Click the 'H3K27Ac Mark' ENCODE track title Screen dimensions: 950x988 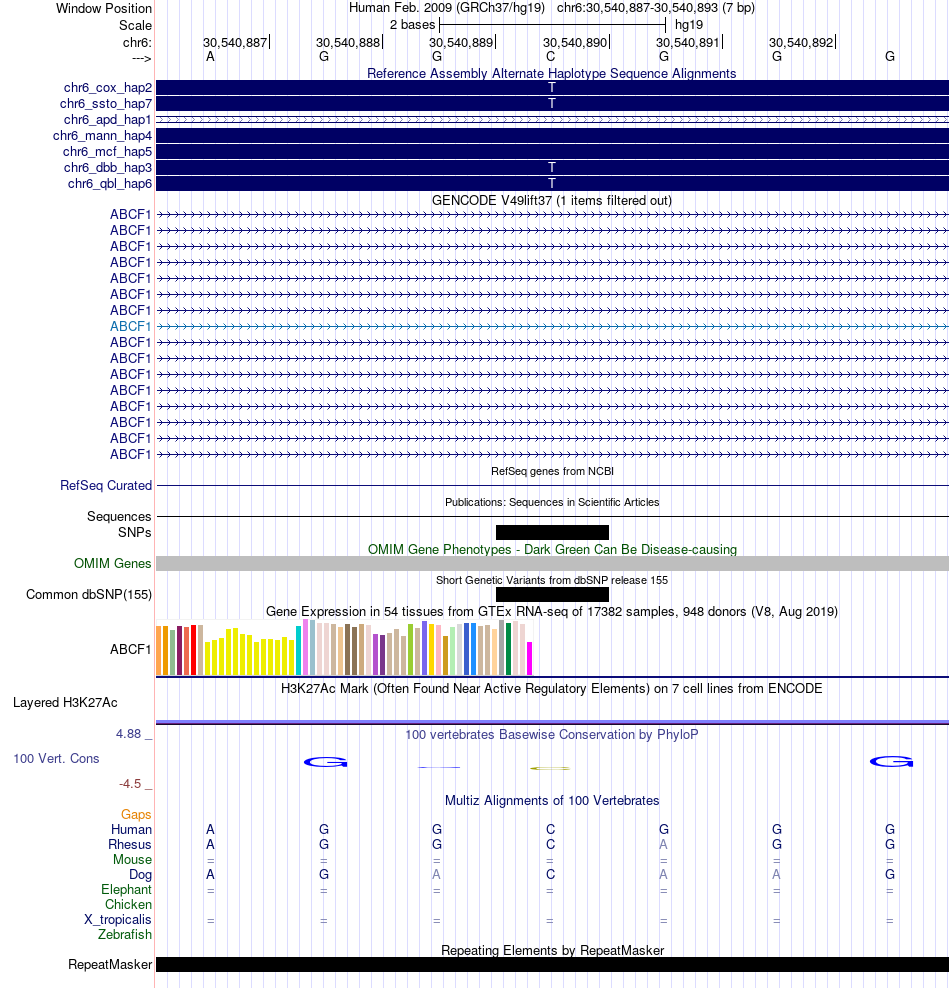(x=552, y=689)
